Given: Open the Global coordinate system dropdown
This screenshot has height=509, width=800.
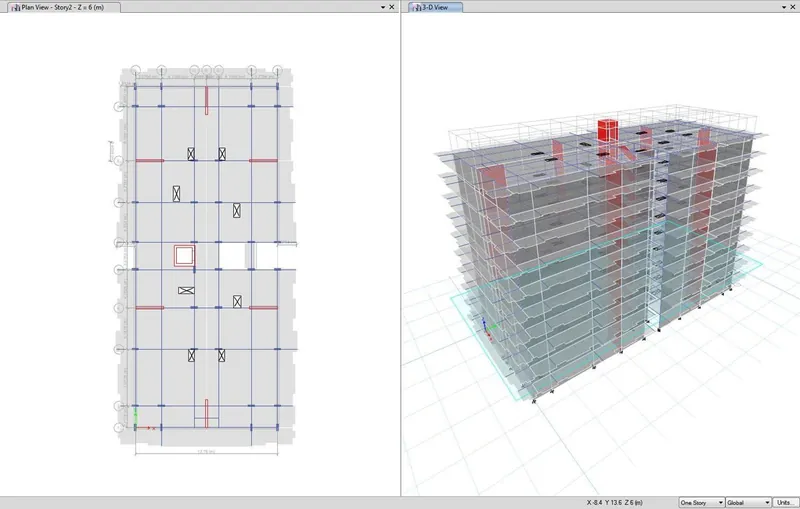Looking at the screenshot, I should pyautogui.click(x=748, y=502).
